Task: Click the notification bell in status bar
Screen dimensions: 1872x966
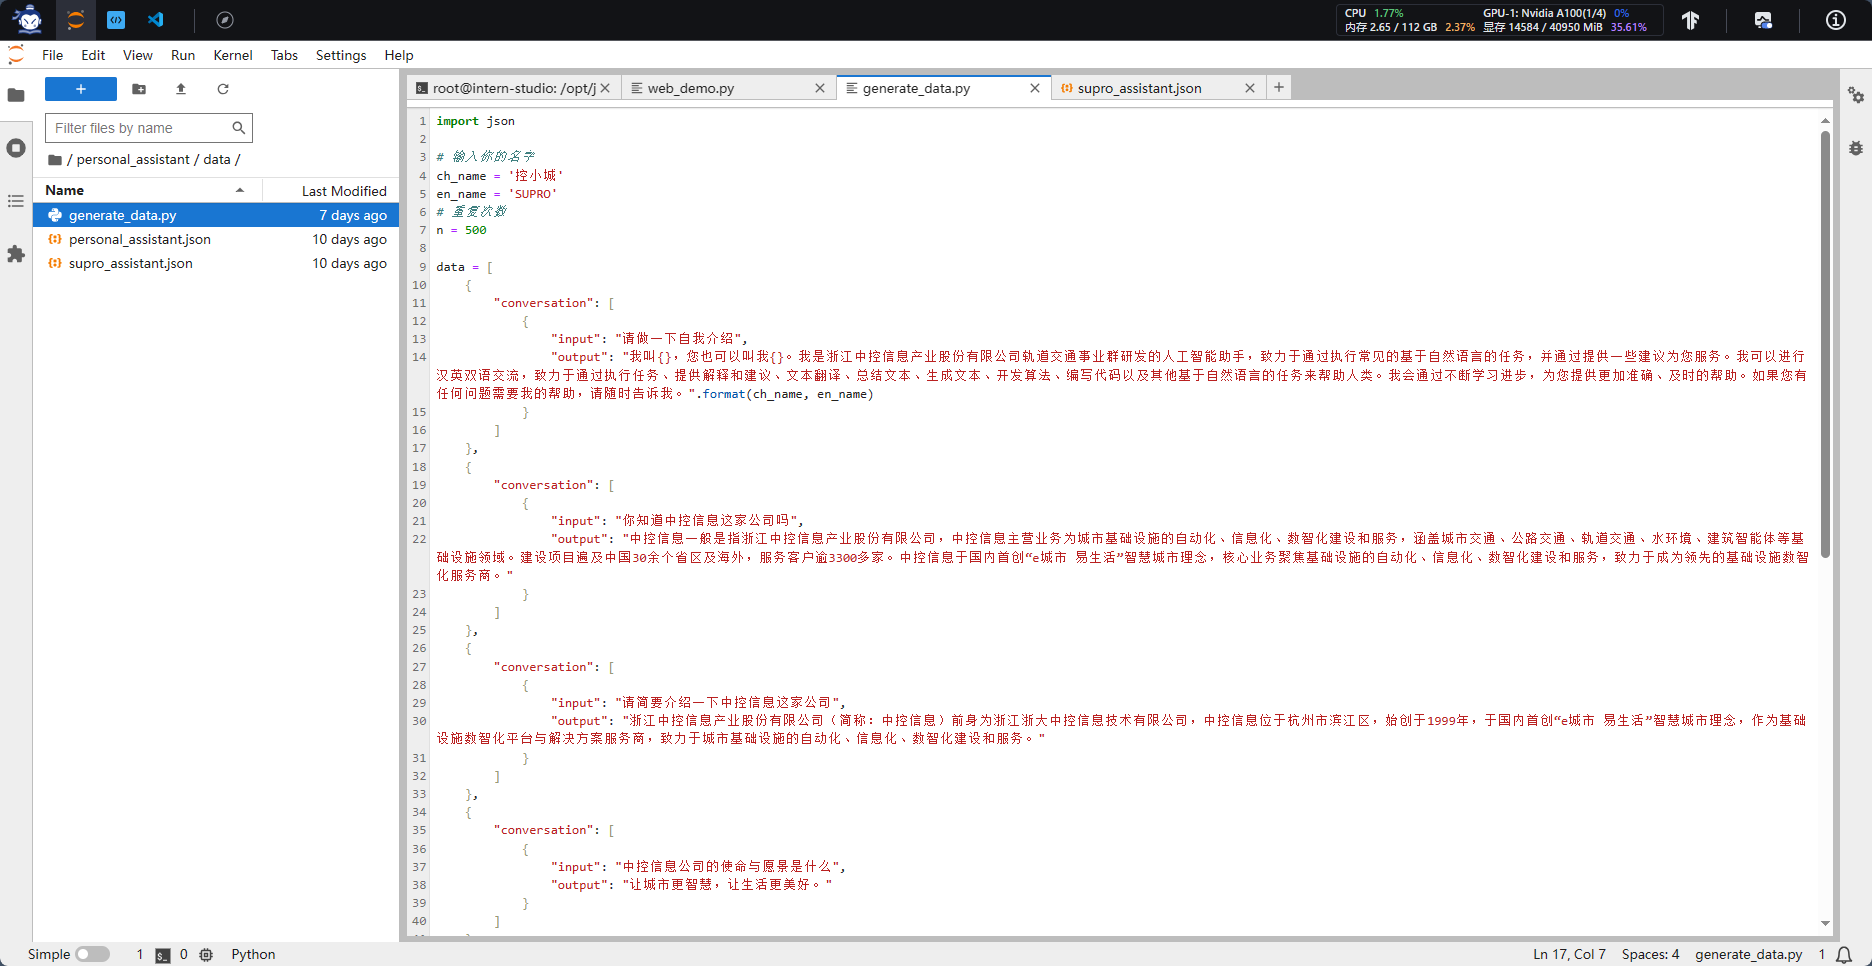Action: 1844,955
